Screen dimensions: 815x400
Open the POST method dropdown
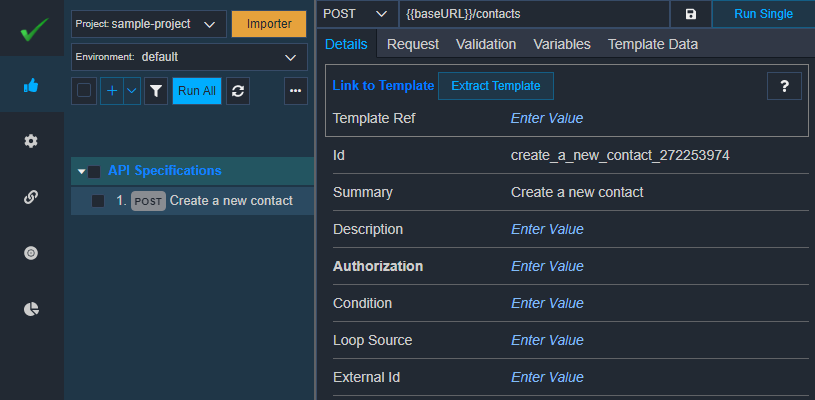(357, 14)
